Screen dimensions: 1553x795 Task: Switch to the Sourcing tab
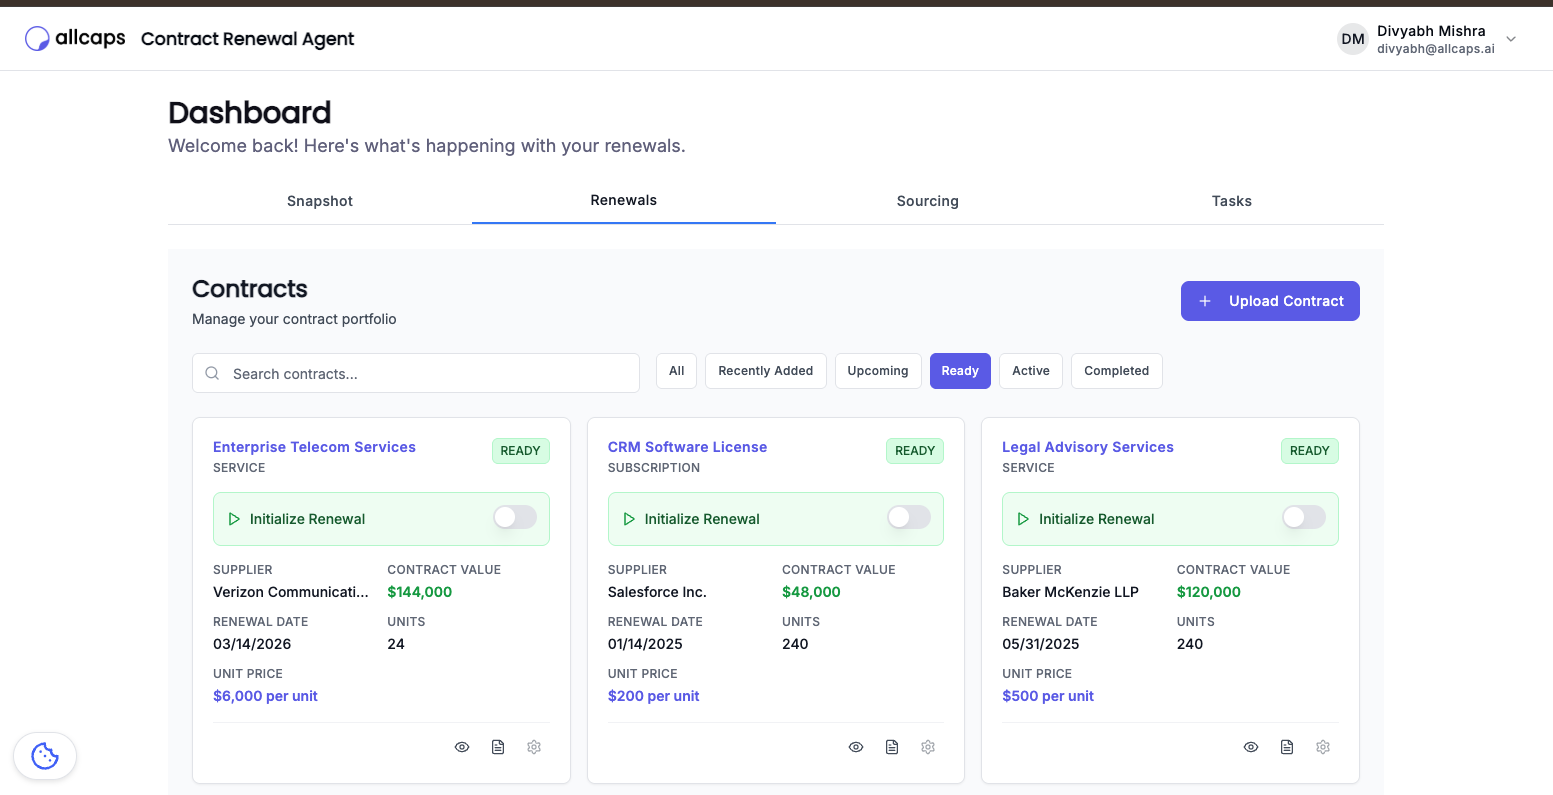[927, 201]
